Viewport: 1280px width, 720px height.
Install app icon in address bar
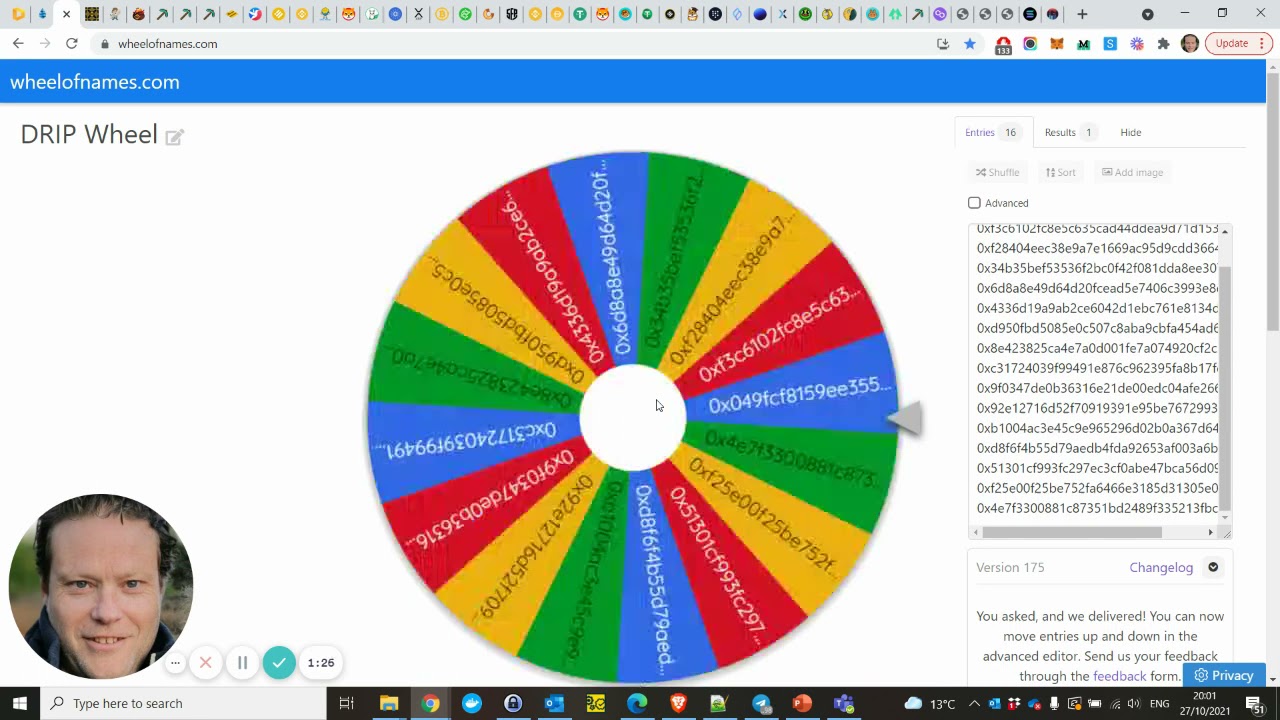pos(943,43)
